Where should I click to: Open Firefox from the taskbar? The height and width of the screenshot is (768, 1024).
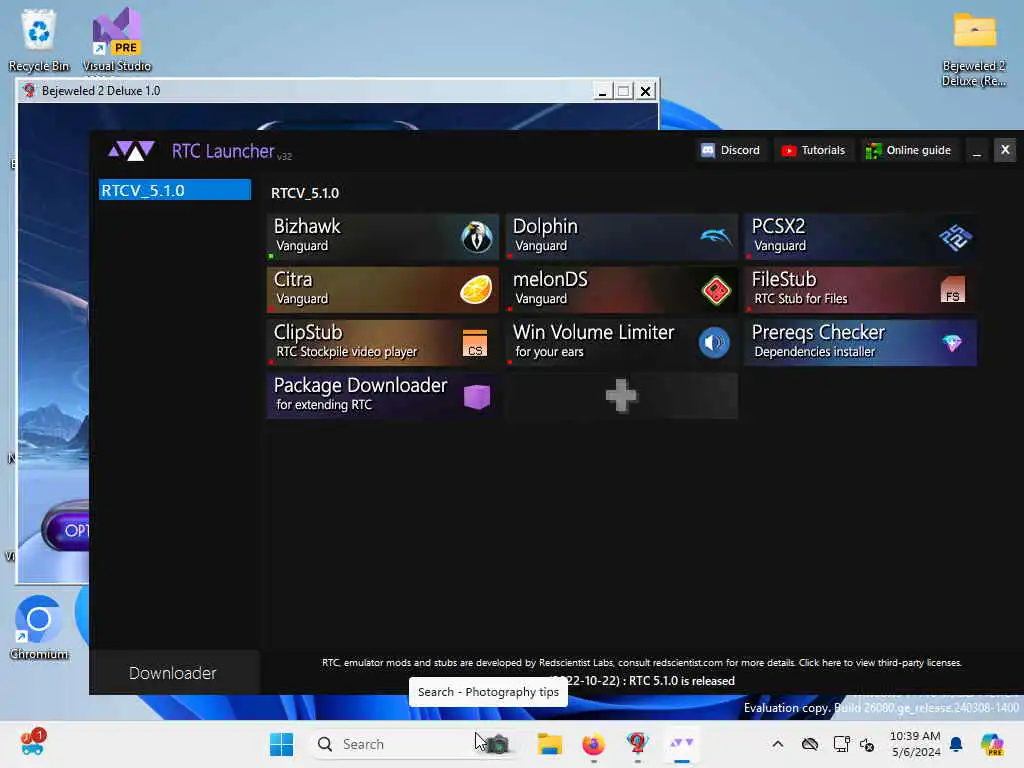click(593, 744)
